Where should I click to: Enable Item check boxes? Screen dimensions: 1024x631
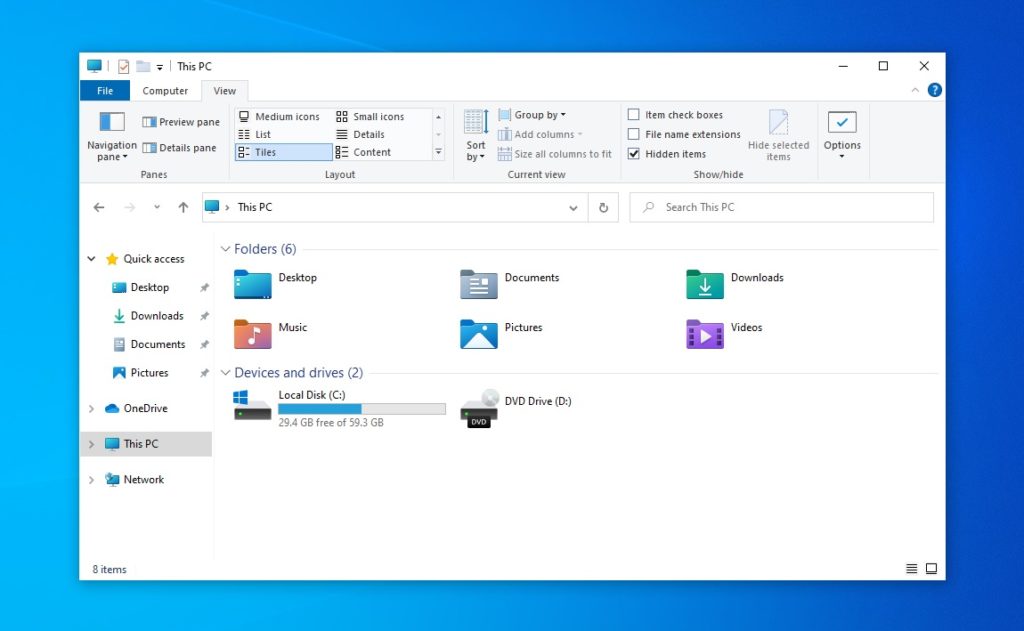(634, 114)
